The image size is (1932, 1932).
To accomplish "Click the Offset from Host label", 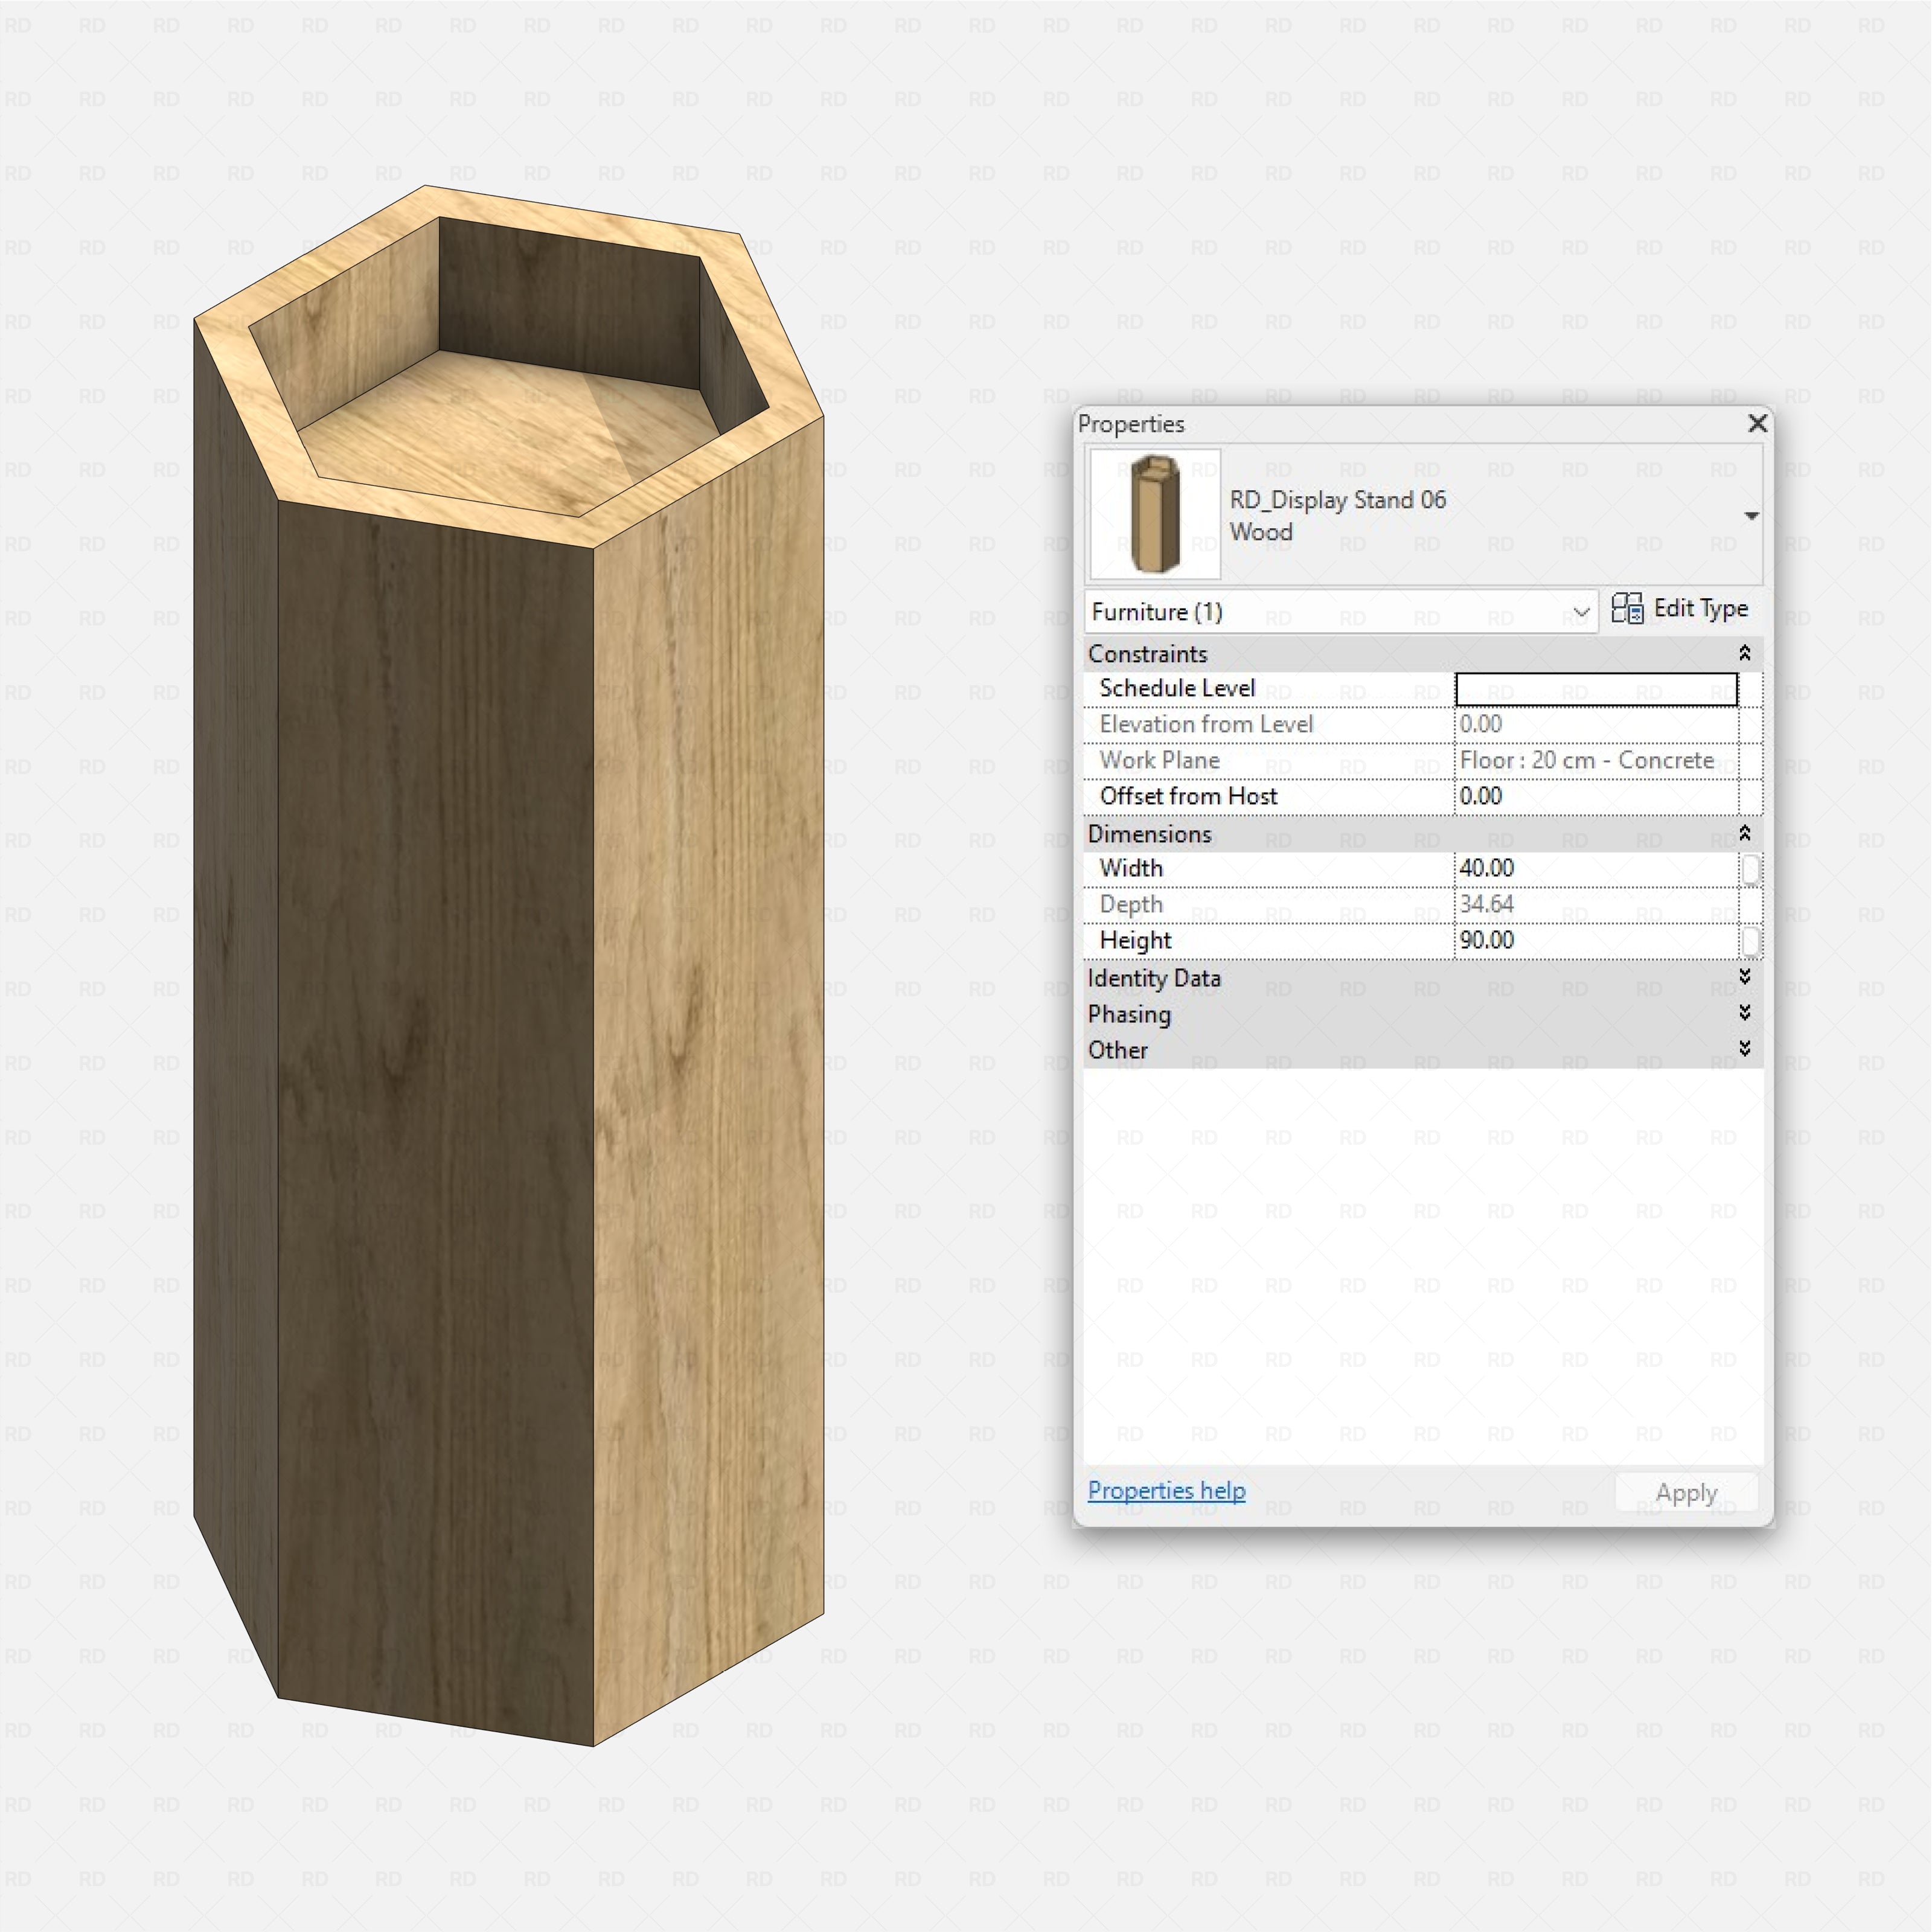I will point(1188,796).
